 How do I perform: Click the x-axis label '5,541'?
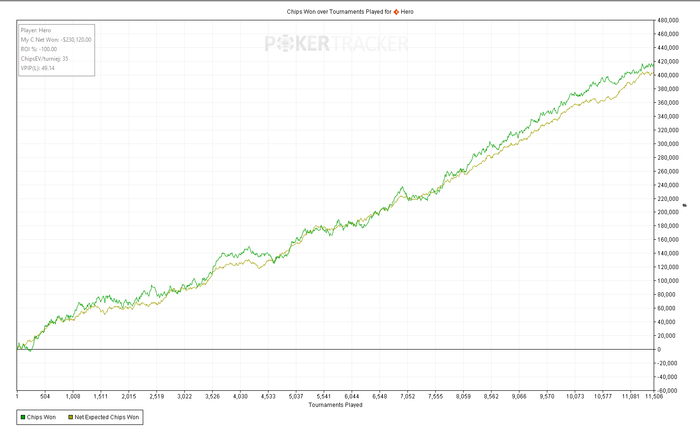tap(324, 396)
